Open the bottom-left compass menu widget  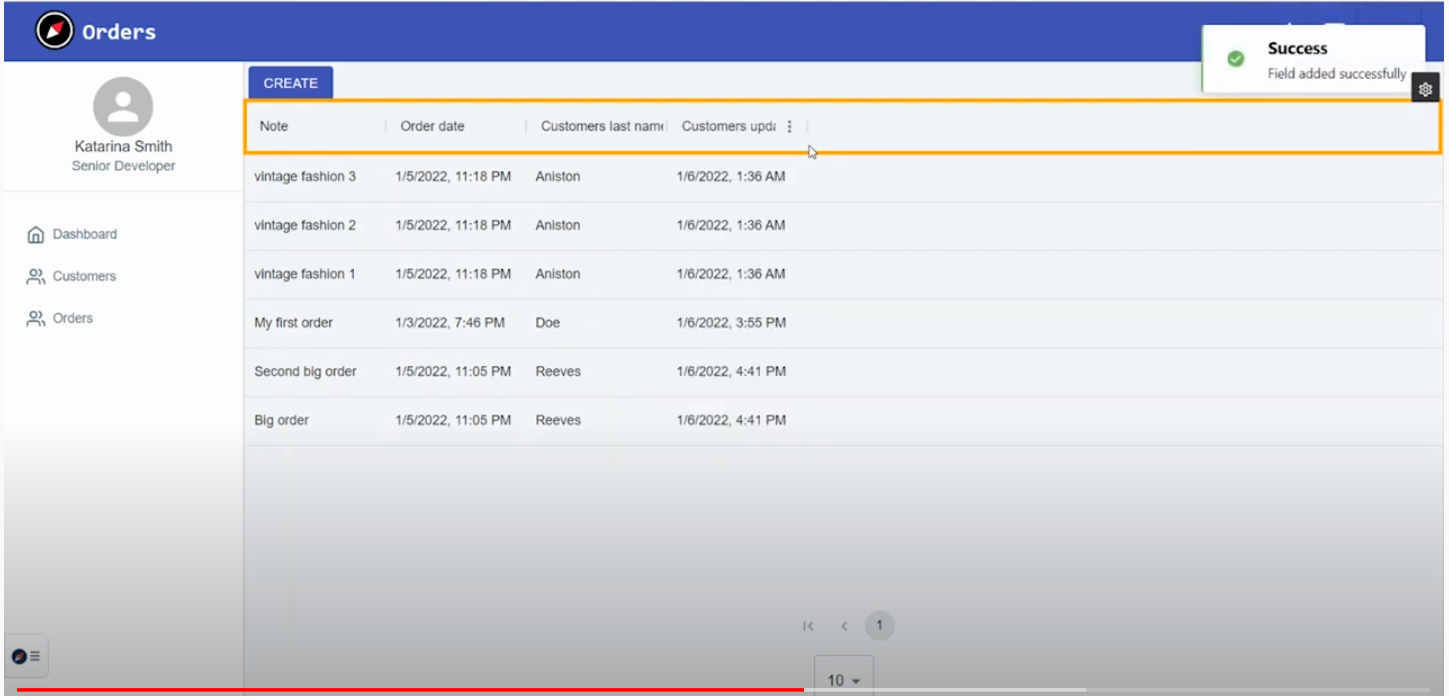point(26,656)
